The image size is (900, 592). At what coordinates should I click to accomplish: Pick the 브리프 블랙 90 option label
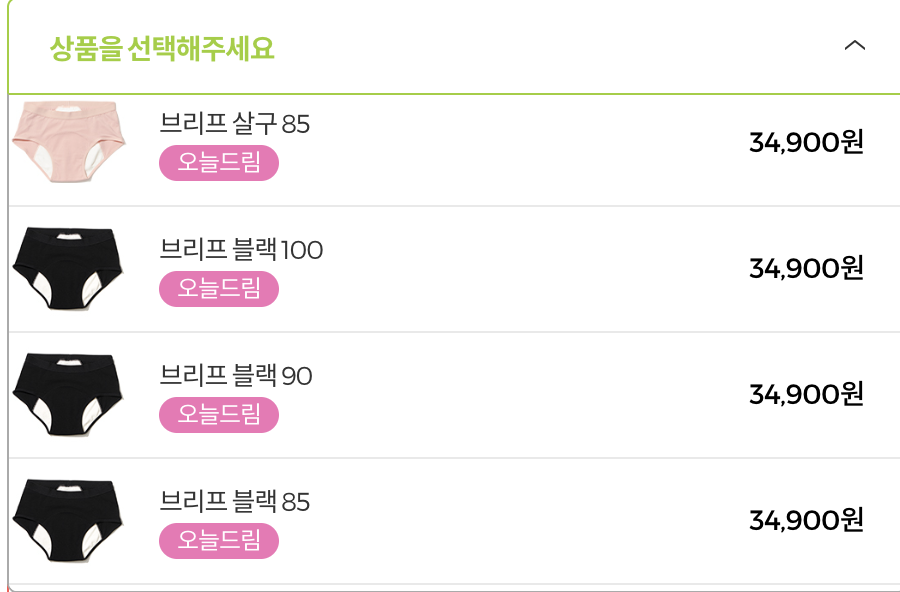point(235,376)
